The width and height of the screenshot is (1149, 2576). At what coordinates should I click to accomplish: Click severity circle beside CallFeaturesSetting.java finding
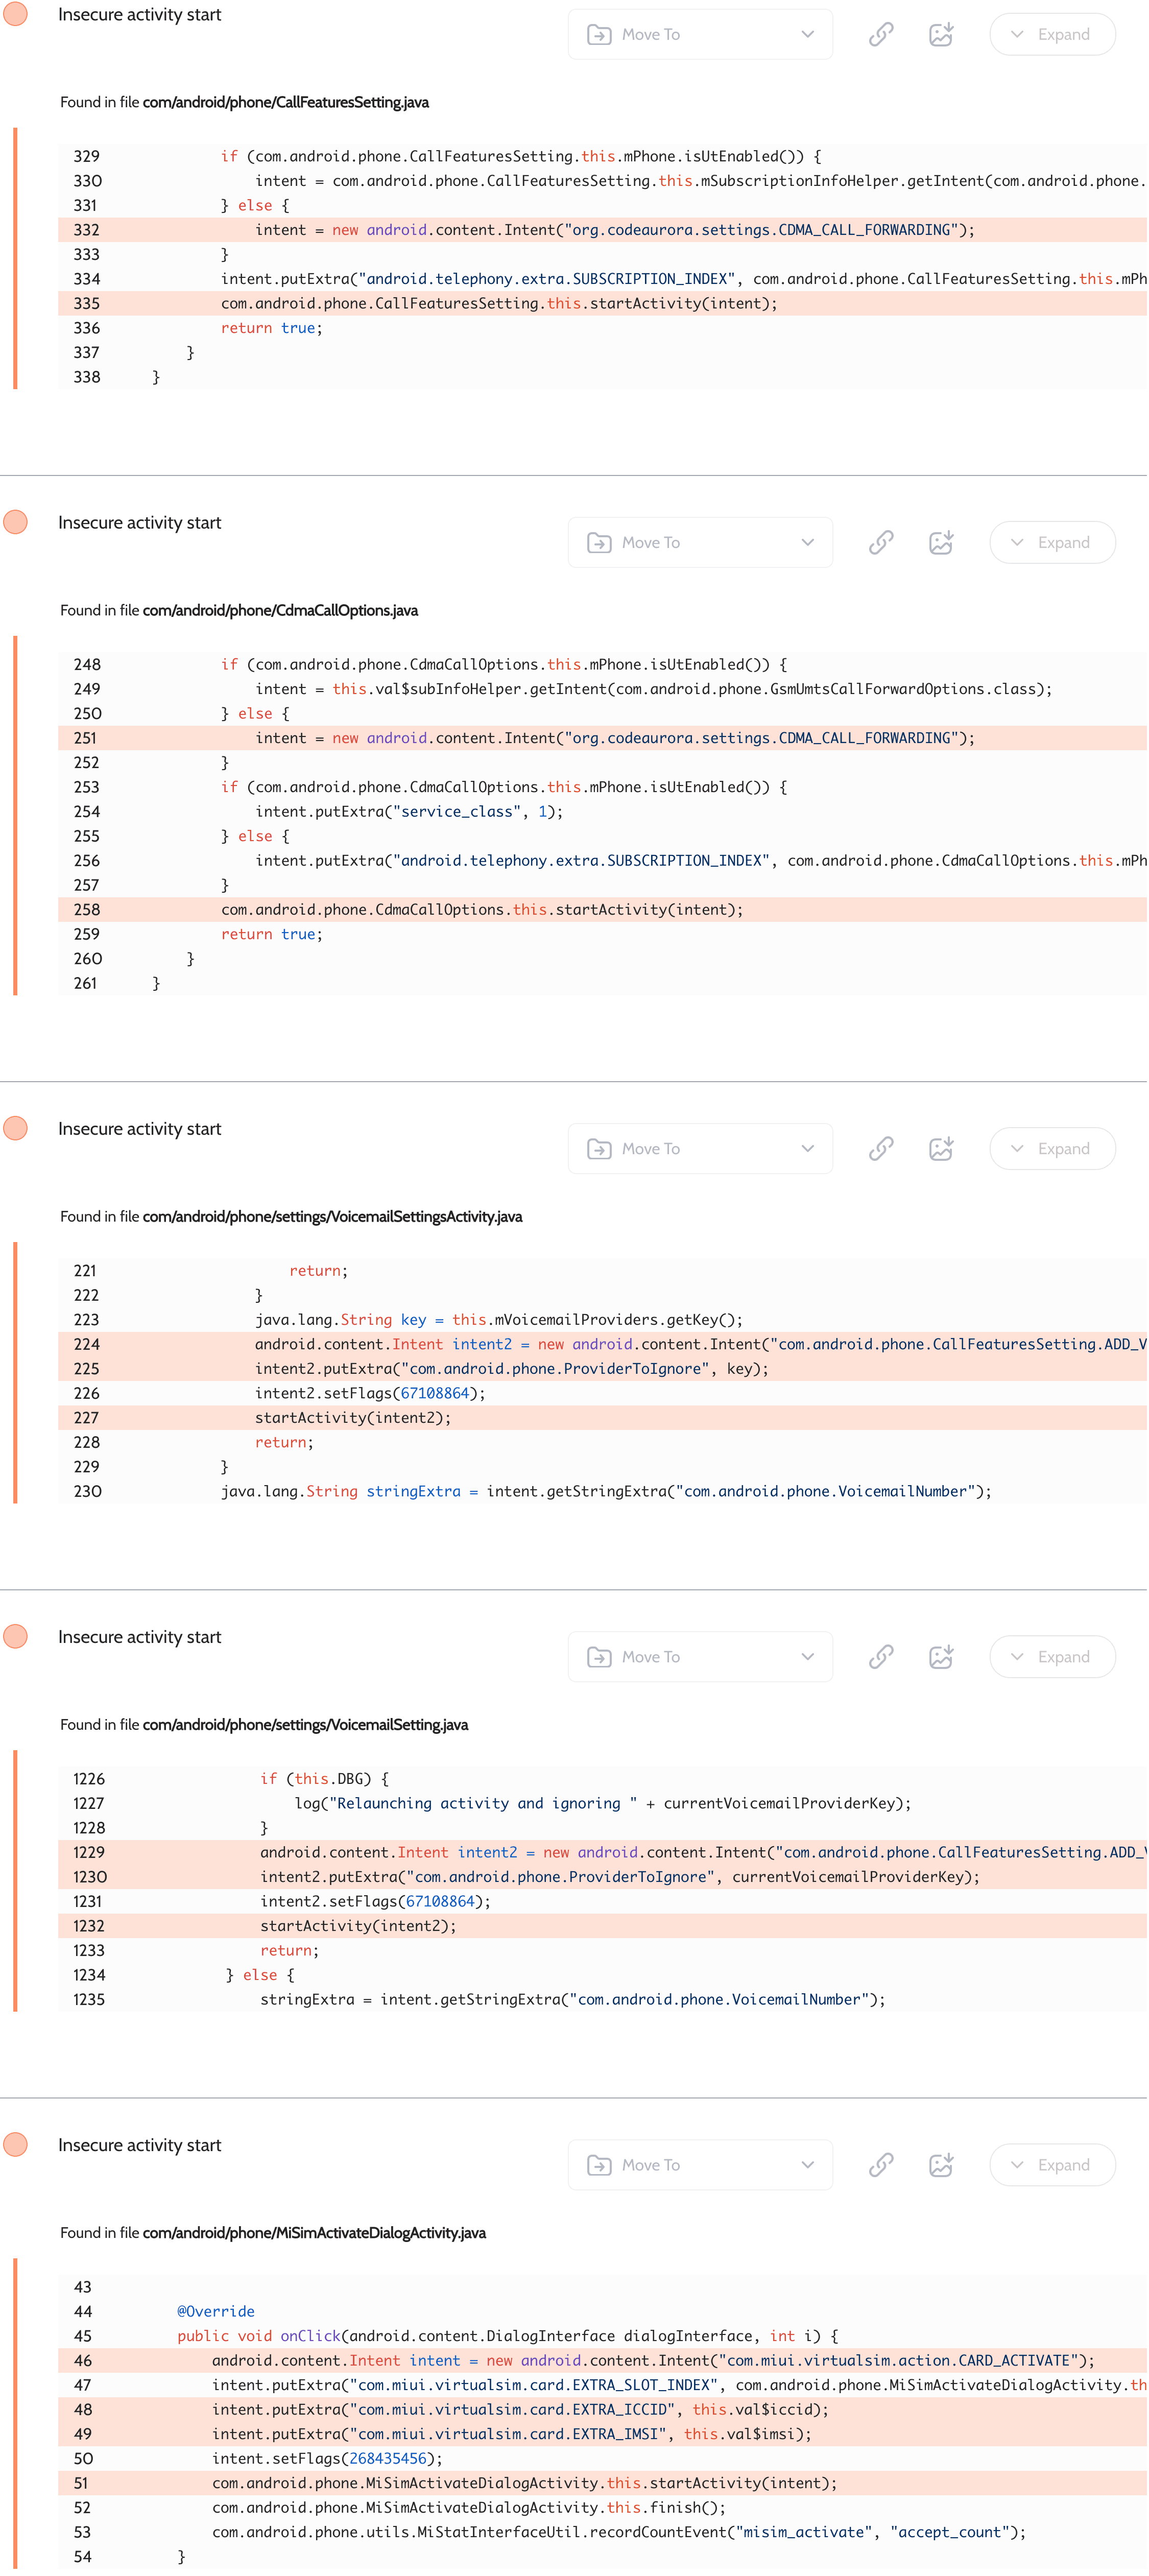(16, 15)
